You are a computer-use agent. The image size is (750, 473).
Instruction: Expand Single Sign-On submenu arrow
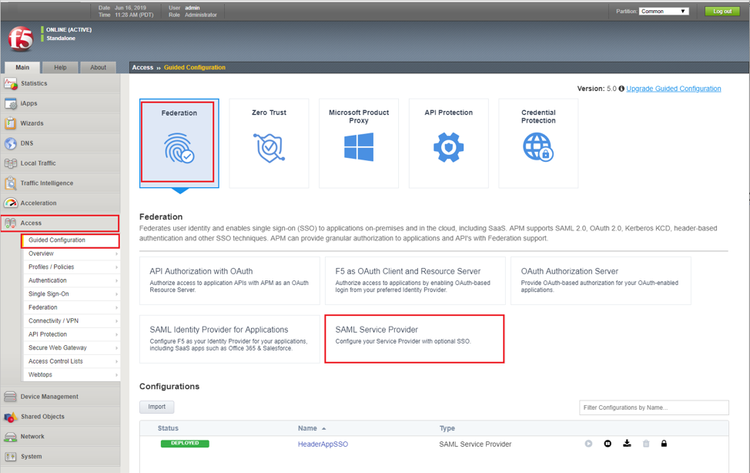point(116,294)
